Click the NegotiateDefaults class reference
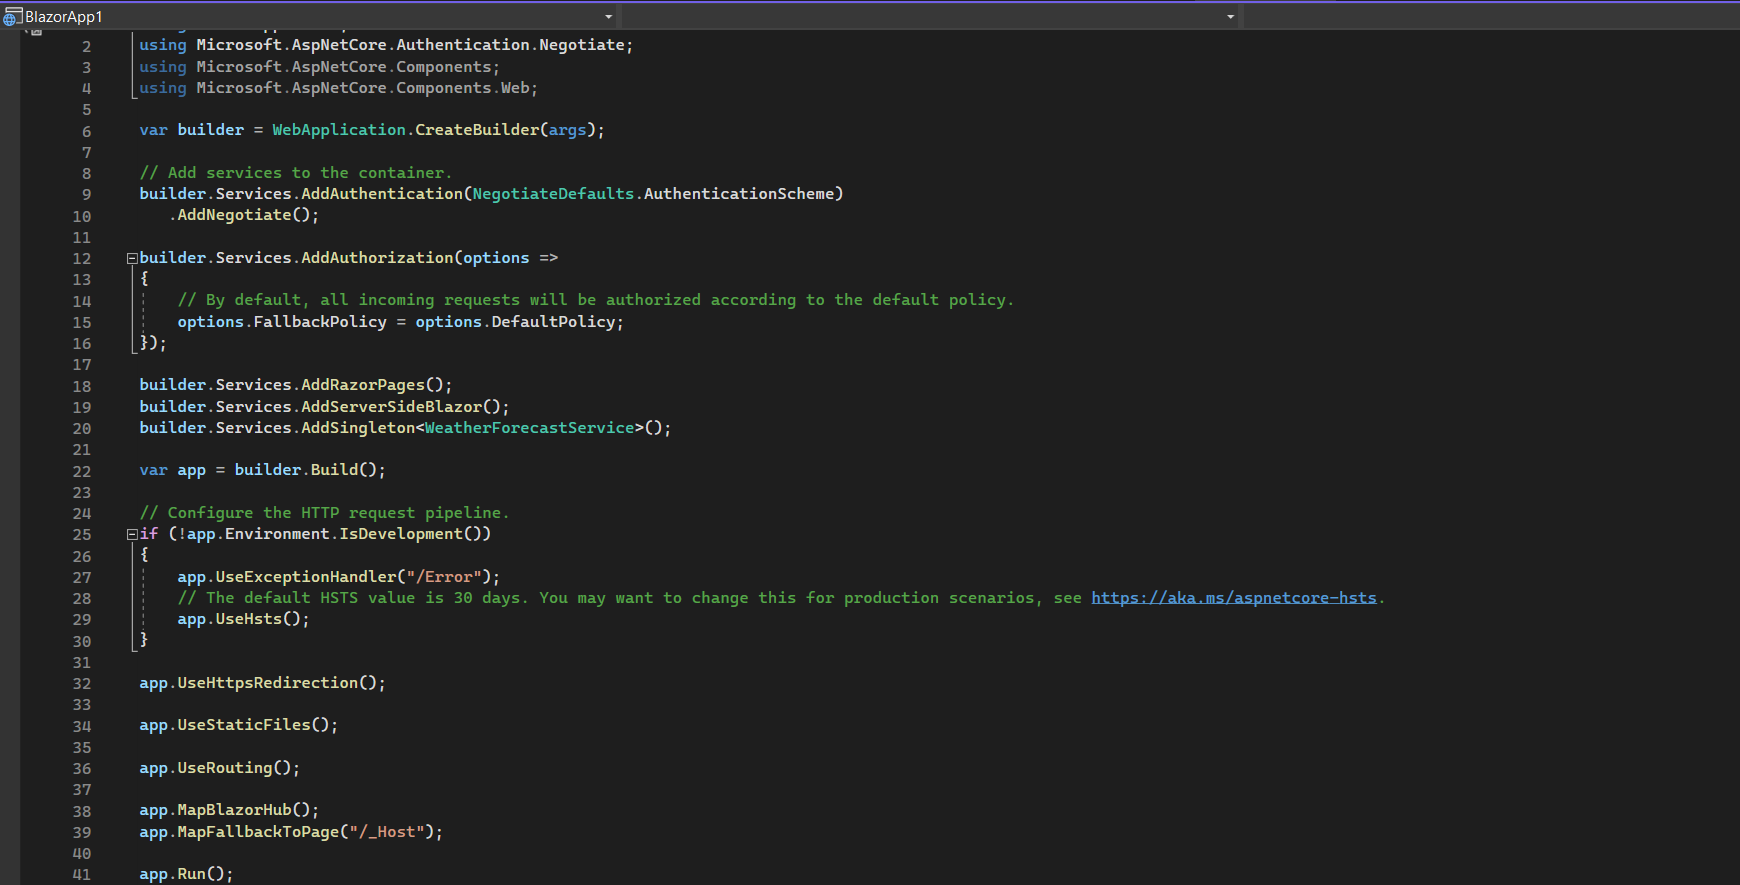Screen dimensions: 1740x885 pyautogui.click(x=553, y=194)
